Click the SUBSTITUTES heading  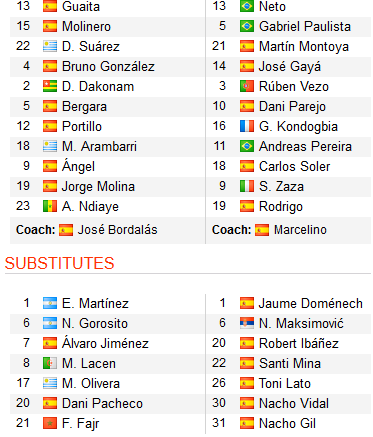[x=60, y=263]
